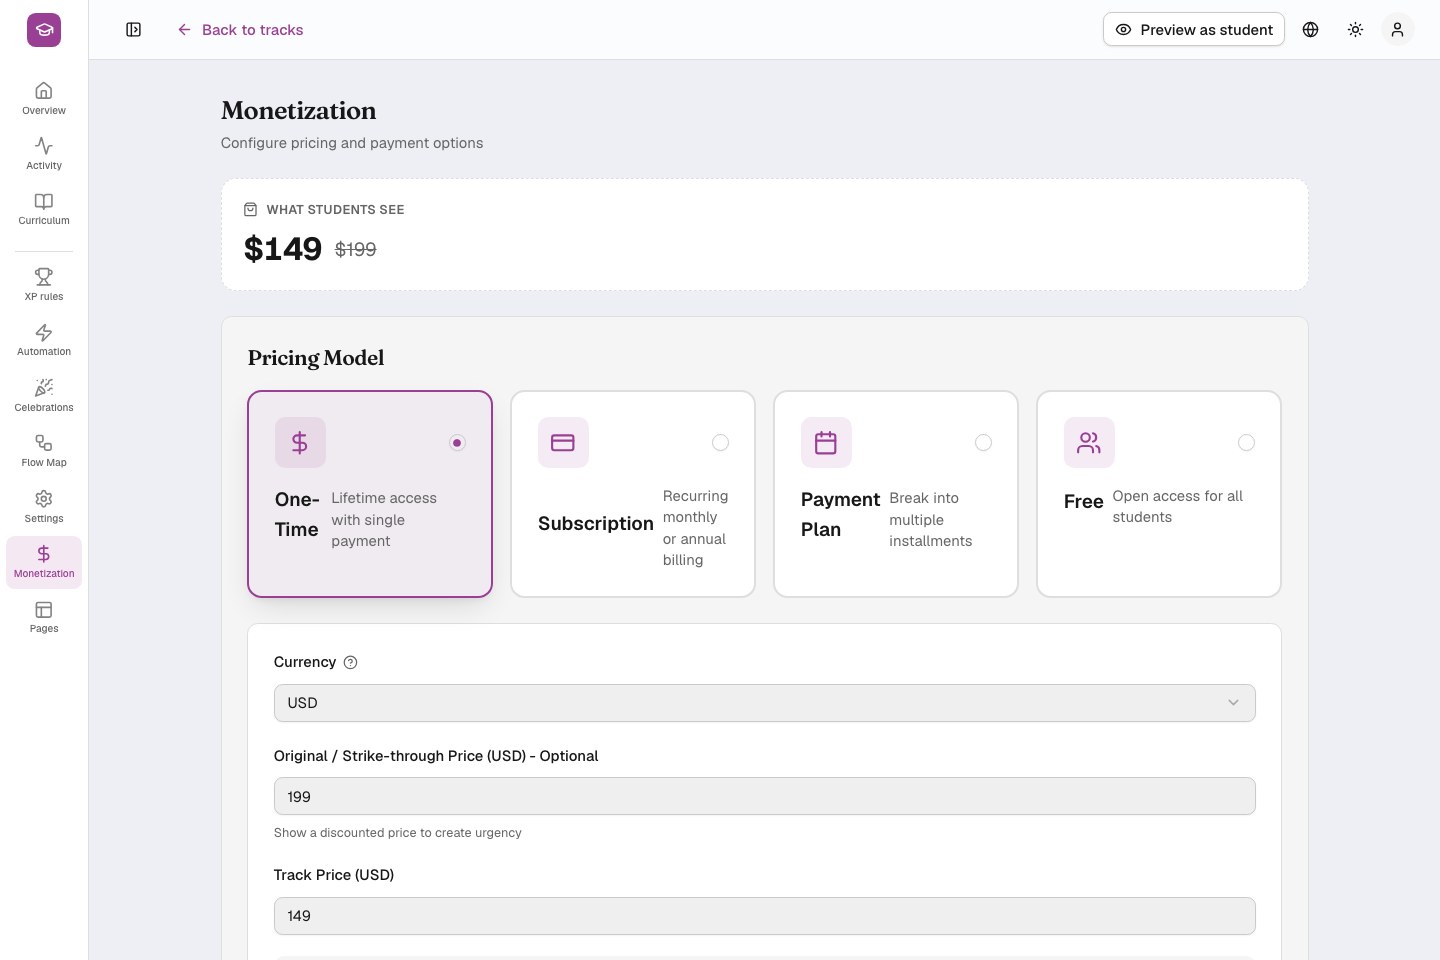Click the credit card icon on Subscription card
1440x960 pixels.
coord(563,443)
